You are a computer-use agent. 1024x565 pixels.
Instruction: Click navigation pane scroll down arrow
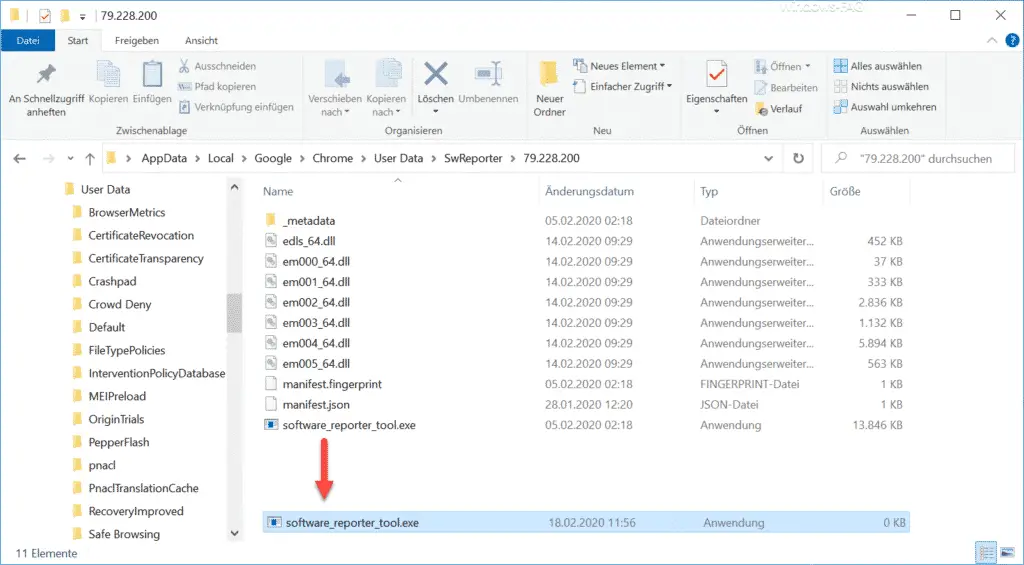coord(234,534)
